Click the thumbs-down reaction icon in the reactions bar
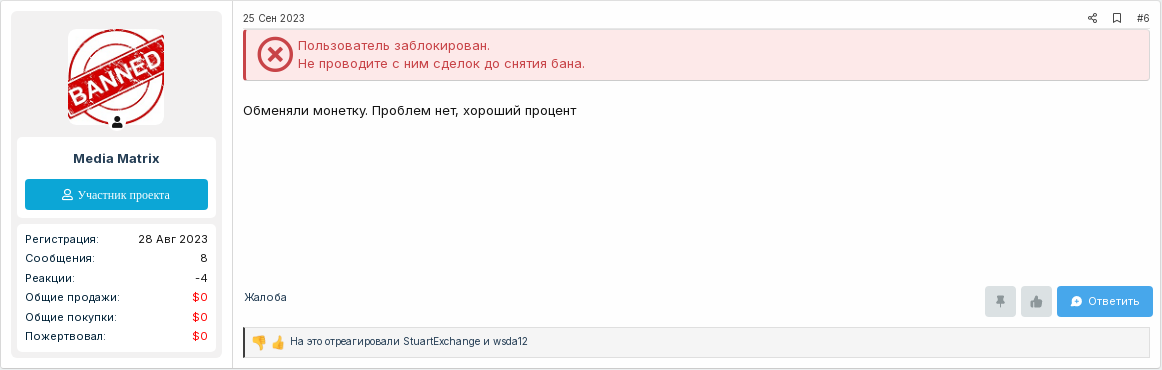The height and width of the screenshot is (370, 1162). (259, 342)
